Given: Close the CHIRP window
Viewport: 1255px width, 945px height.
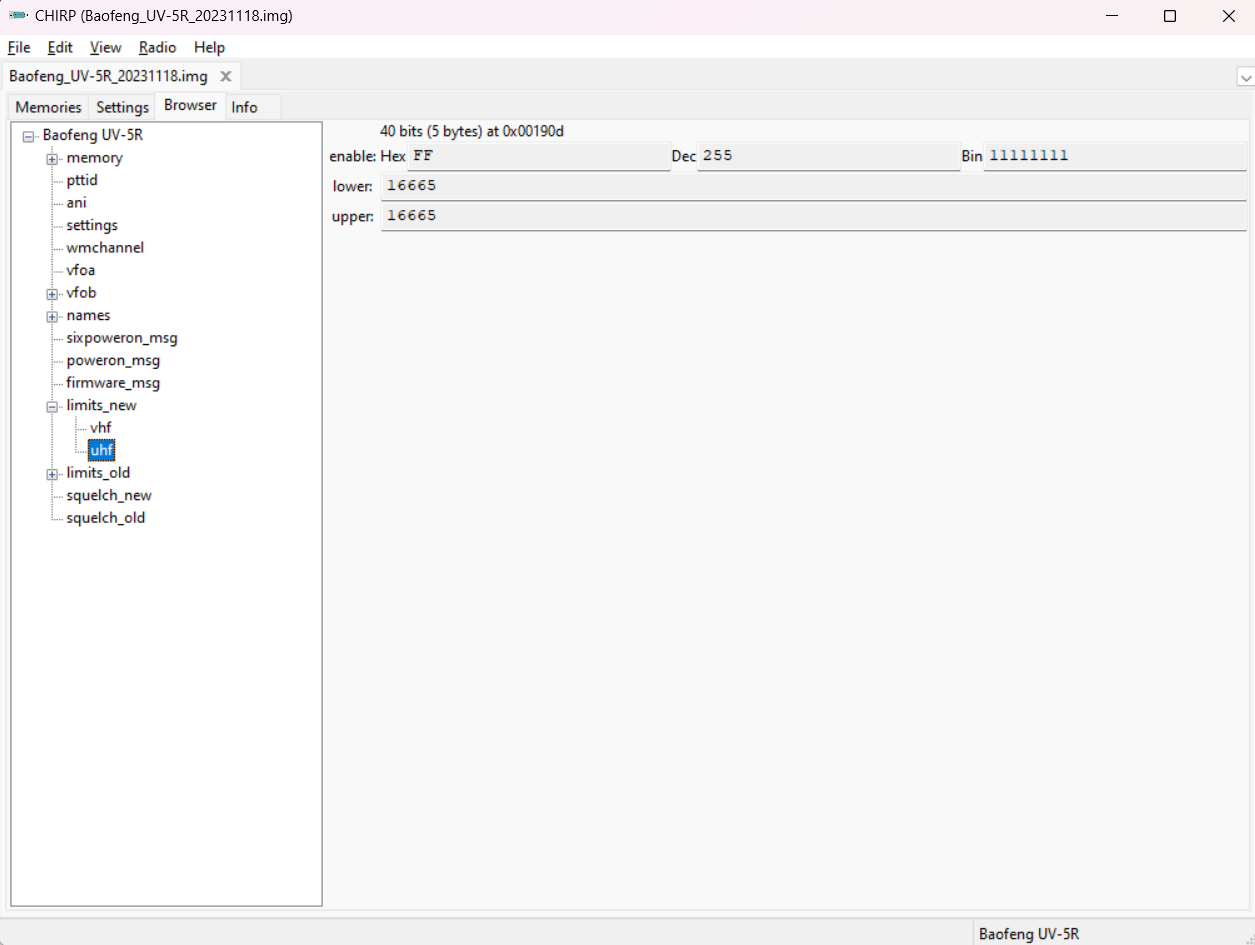Looking at the screenshot, I should (x=1229, y=16).
